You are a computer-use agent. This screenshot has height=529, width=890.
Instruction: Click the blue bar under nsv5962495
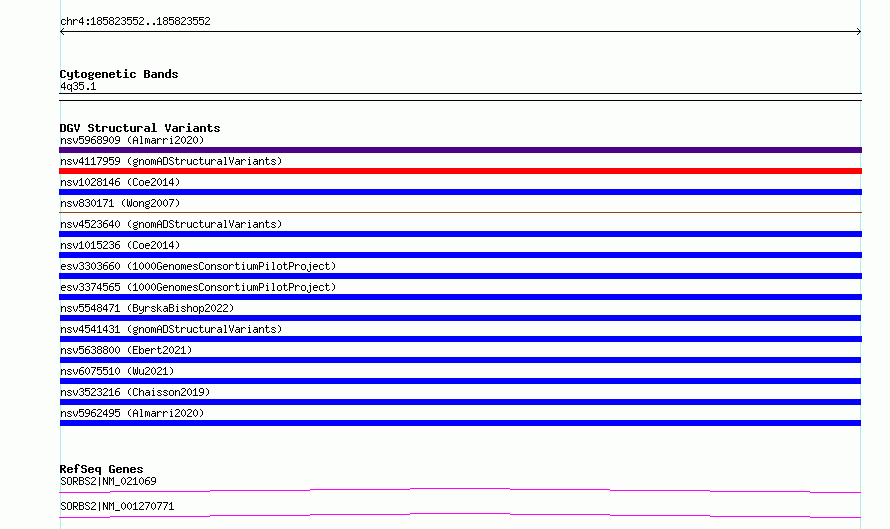pos(460,423)
